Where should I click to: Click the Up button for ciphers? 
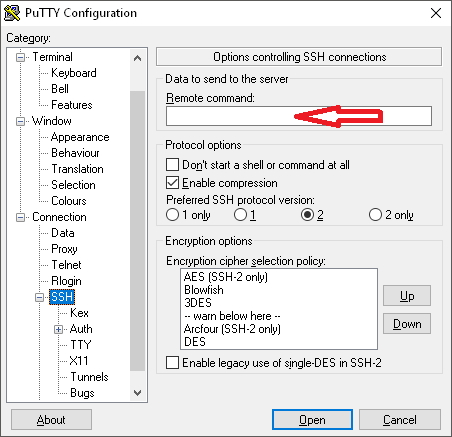(407, 296)
